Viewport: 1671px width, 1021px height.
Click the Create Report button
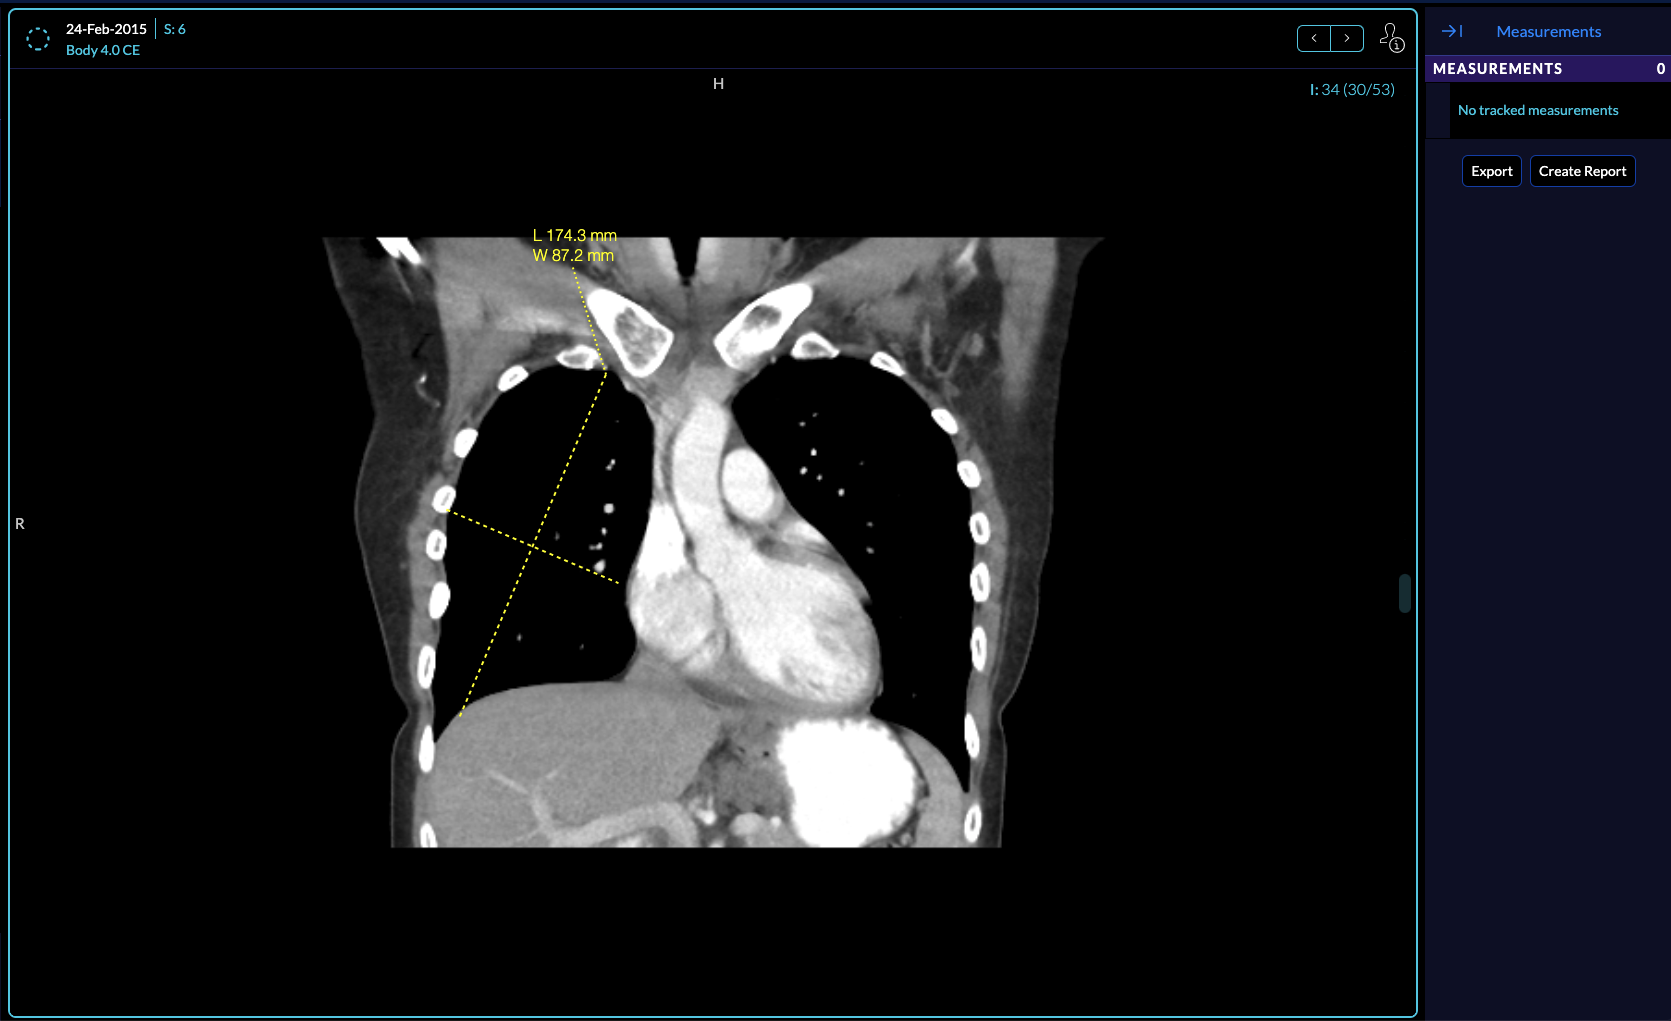click(x=1582, y=171)
